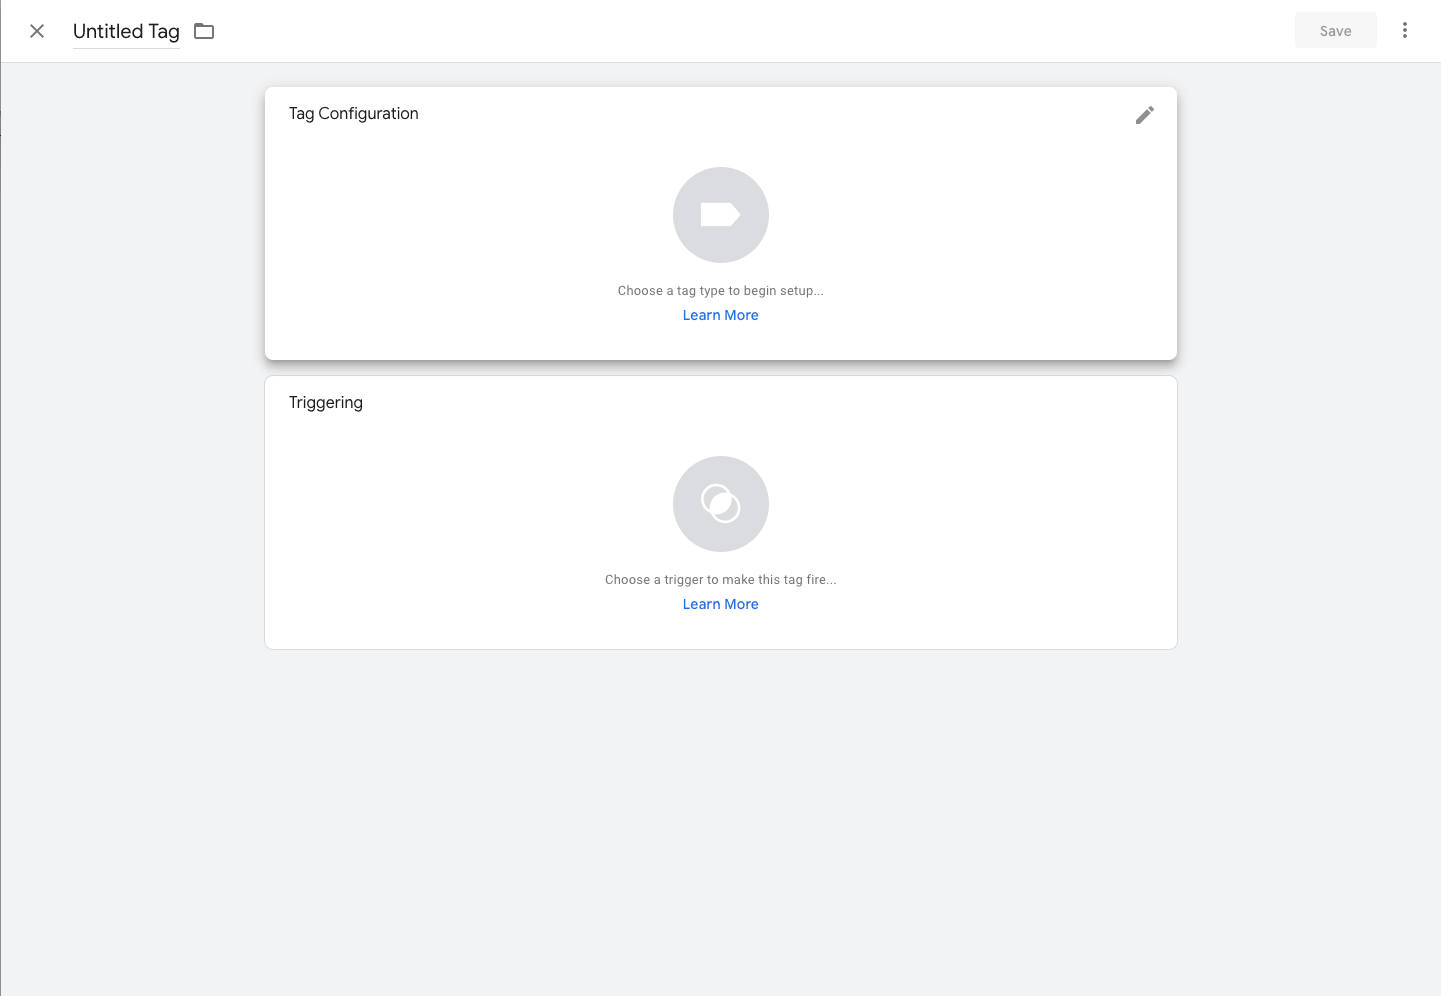Select the Tag Configuration heading
Image resolution: width=1441 pixels, height=996 pixels.
tap(354, 113)
